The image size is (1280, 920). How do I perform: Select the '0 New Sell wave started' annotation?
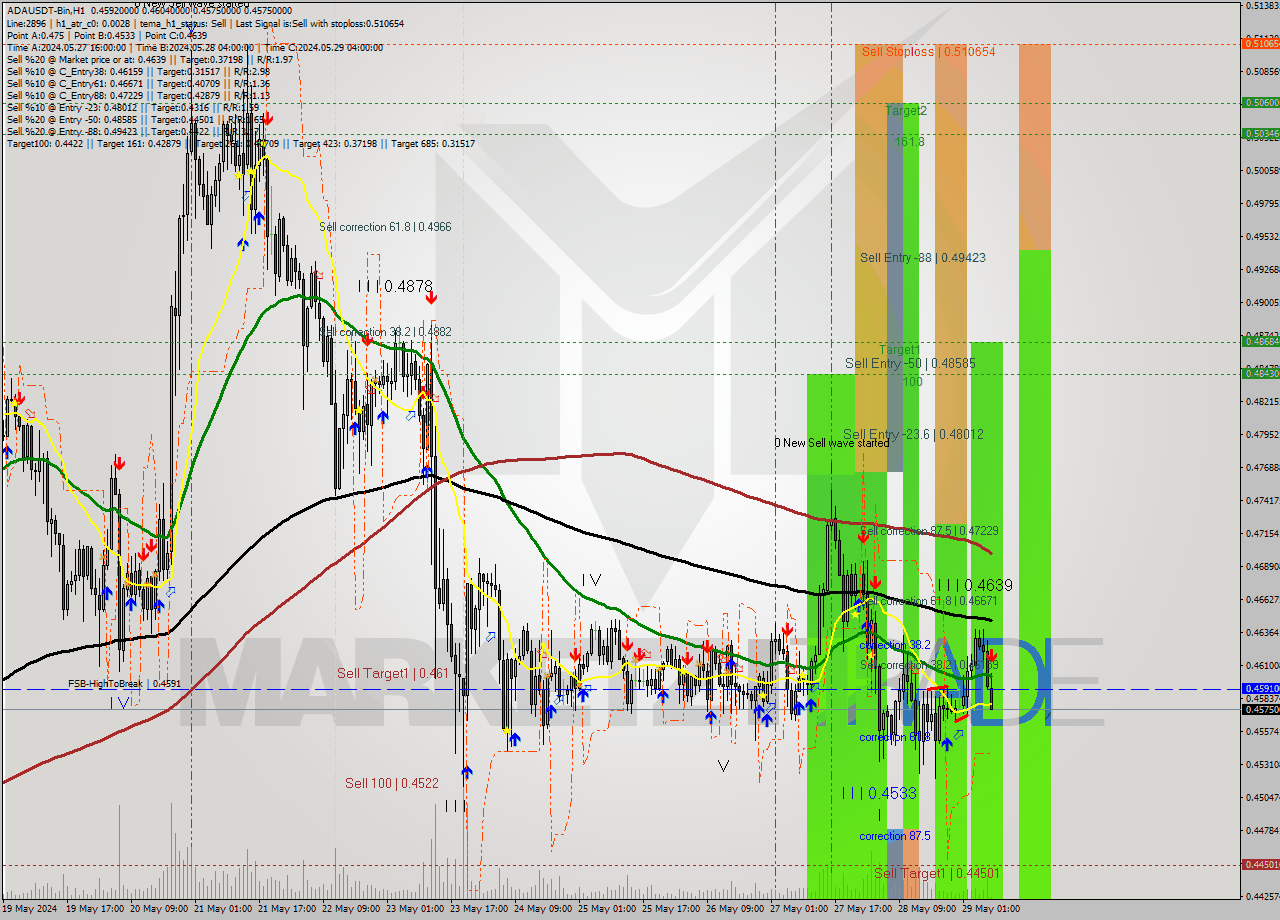click(831, 442)
